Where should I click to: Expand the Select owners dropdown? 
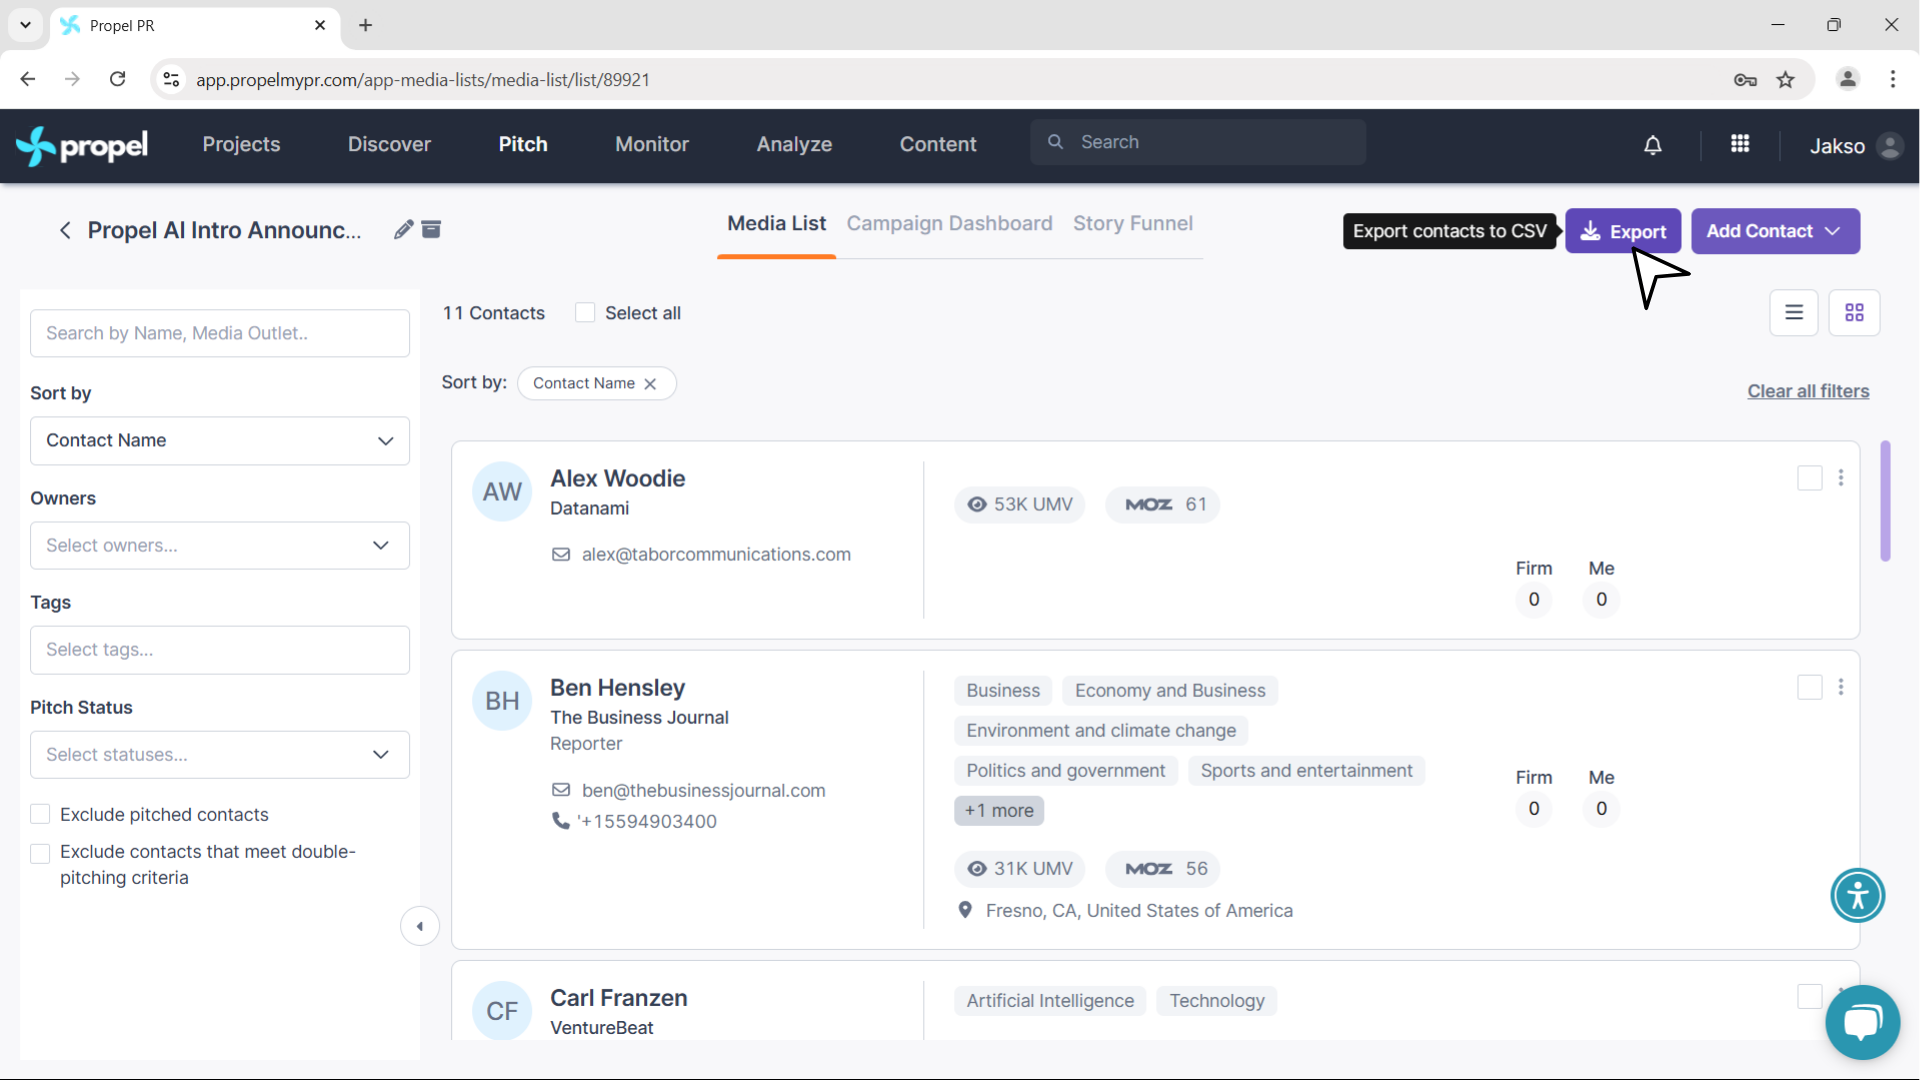pyautogui.click(x=220, y=546)
